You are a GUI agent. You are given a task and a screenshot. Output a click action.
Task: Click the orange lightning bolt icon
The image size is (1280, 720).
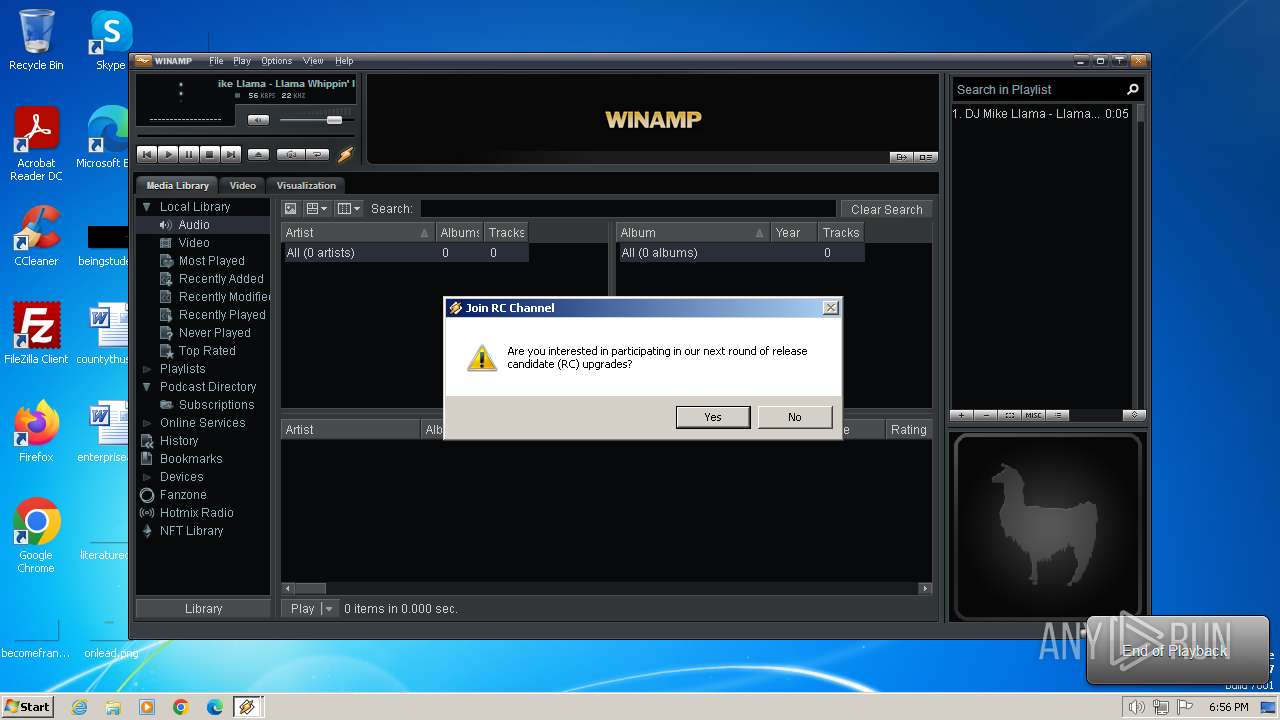[346, 154]
